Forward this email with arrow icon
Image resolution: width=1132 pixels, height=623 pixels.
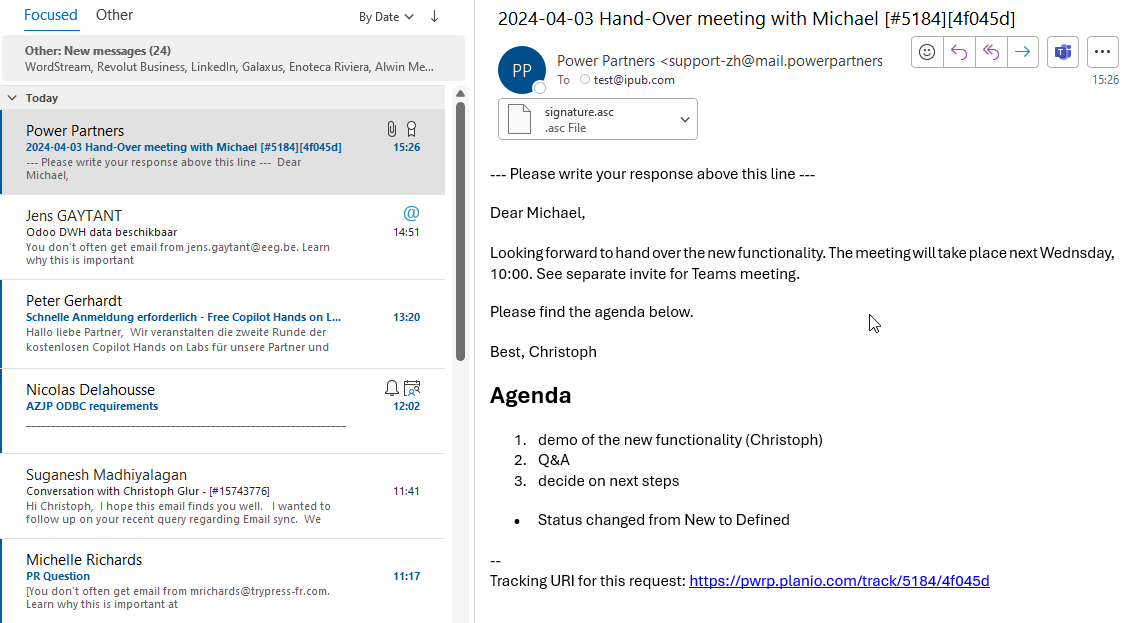click(1022, 52)
